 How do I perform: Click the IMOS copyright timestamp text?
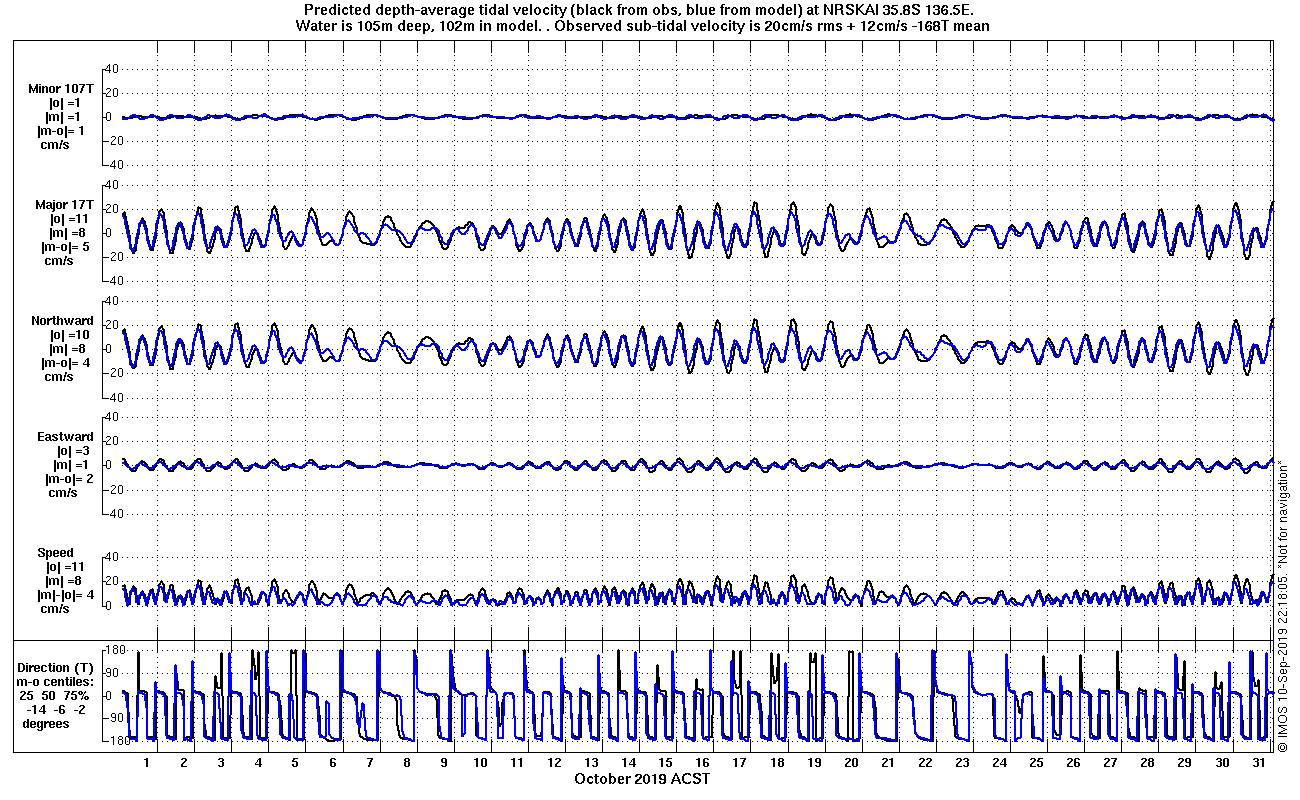[x=1284, y=604]
